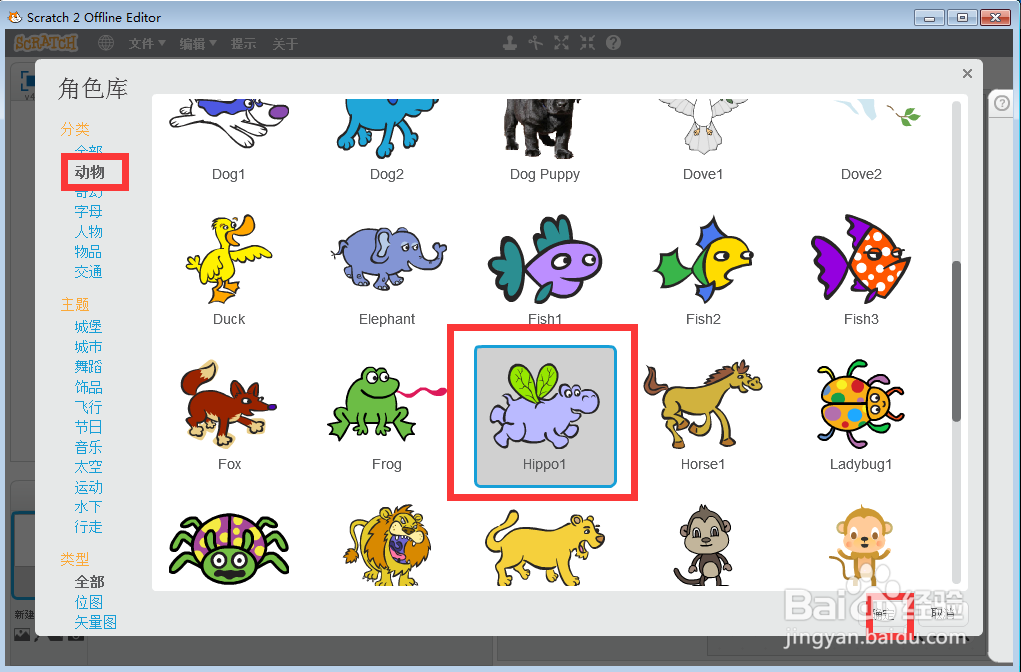Select the gray monkey sprite
This screenshot has width=1021, height=672.
[x=703, y=546]
